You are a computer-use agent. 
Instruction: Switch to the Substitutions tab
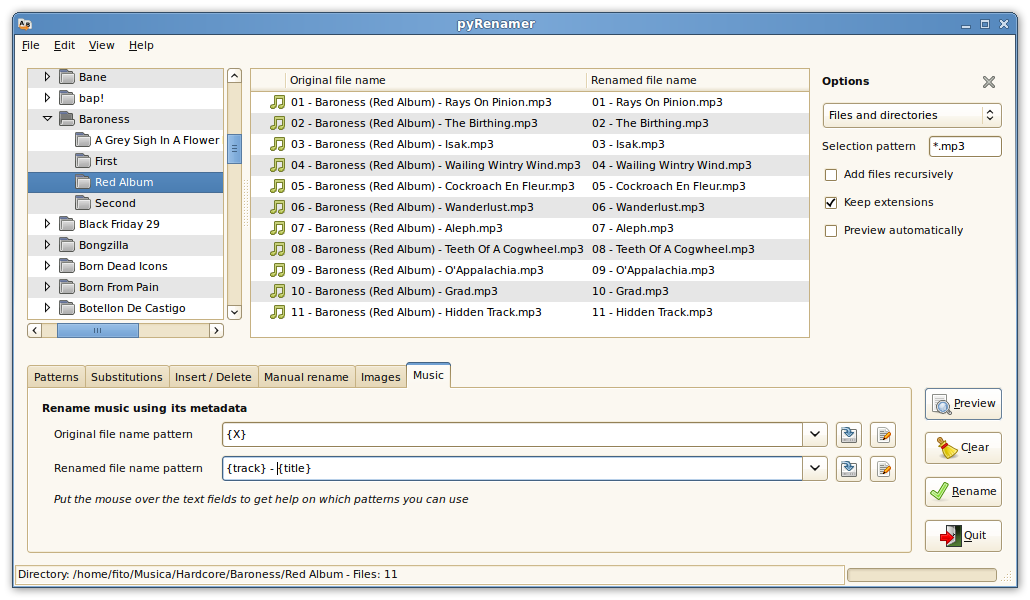pyautogui.click(x=127, y=377)
